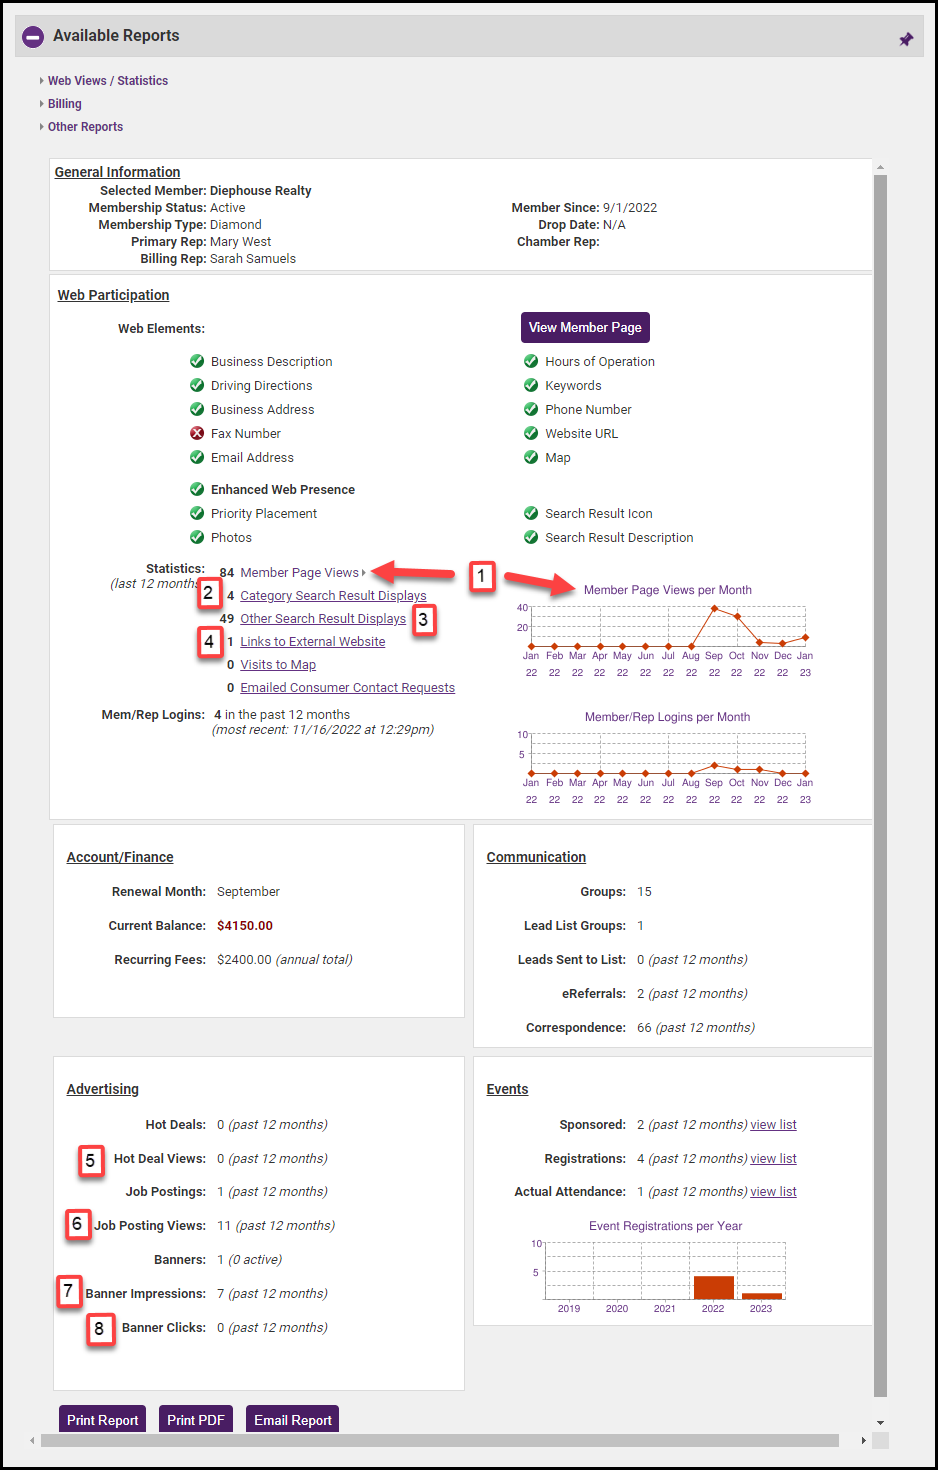The image size is (938, 1470).
Task: Click the green check beside Hours of Operation
Action: (x=531, y=361)
